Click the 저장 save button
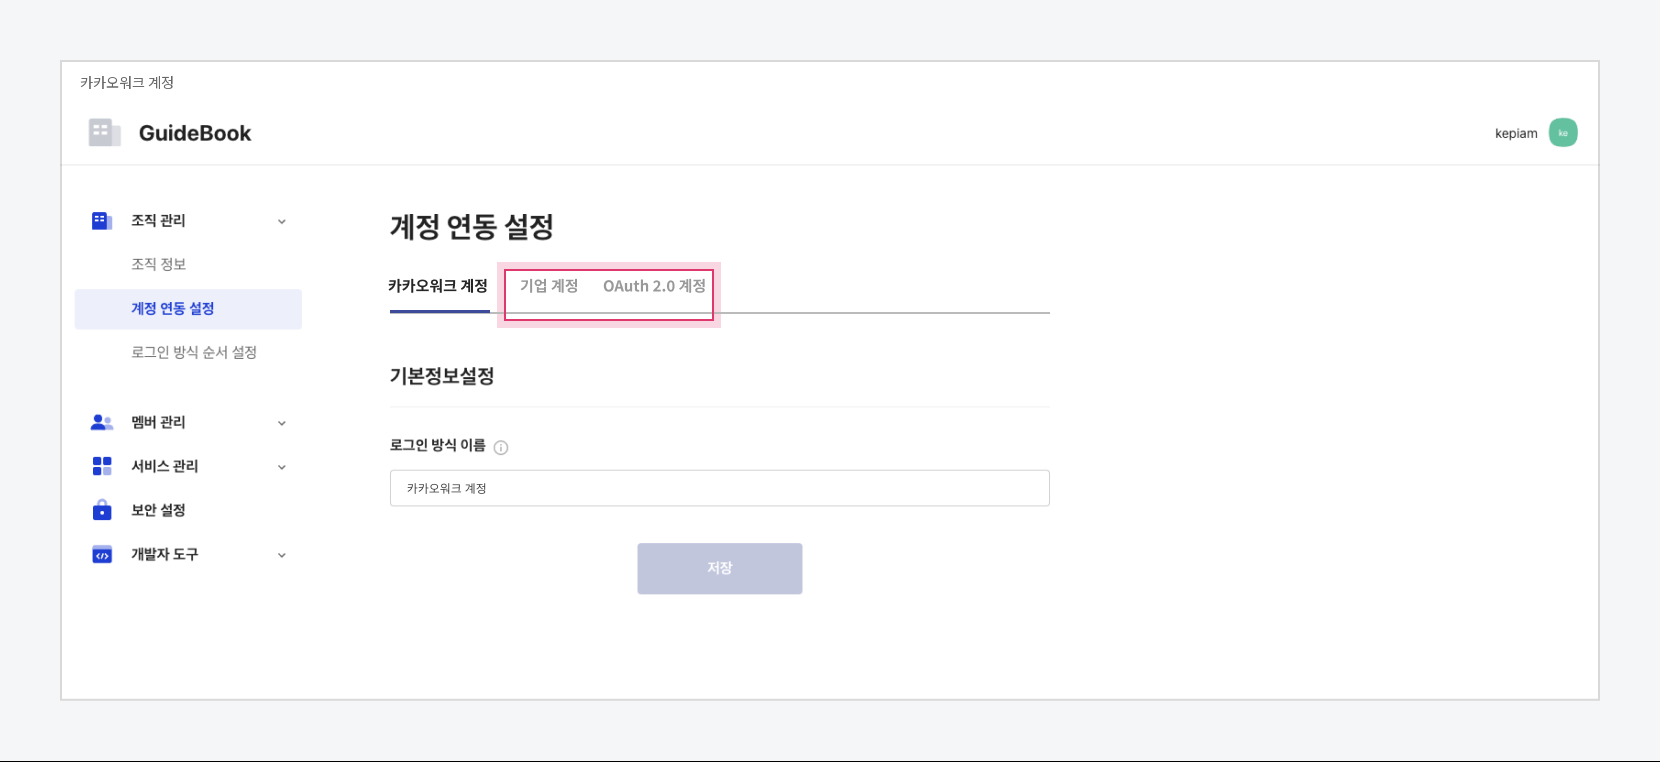Image resolution: width=1660 pixels, height=762 pixels. tap(720, 568)
